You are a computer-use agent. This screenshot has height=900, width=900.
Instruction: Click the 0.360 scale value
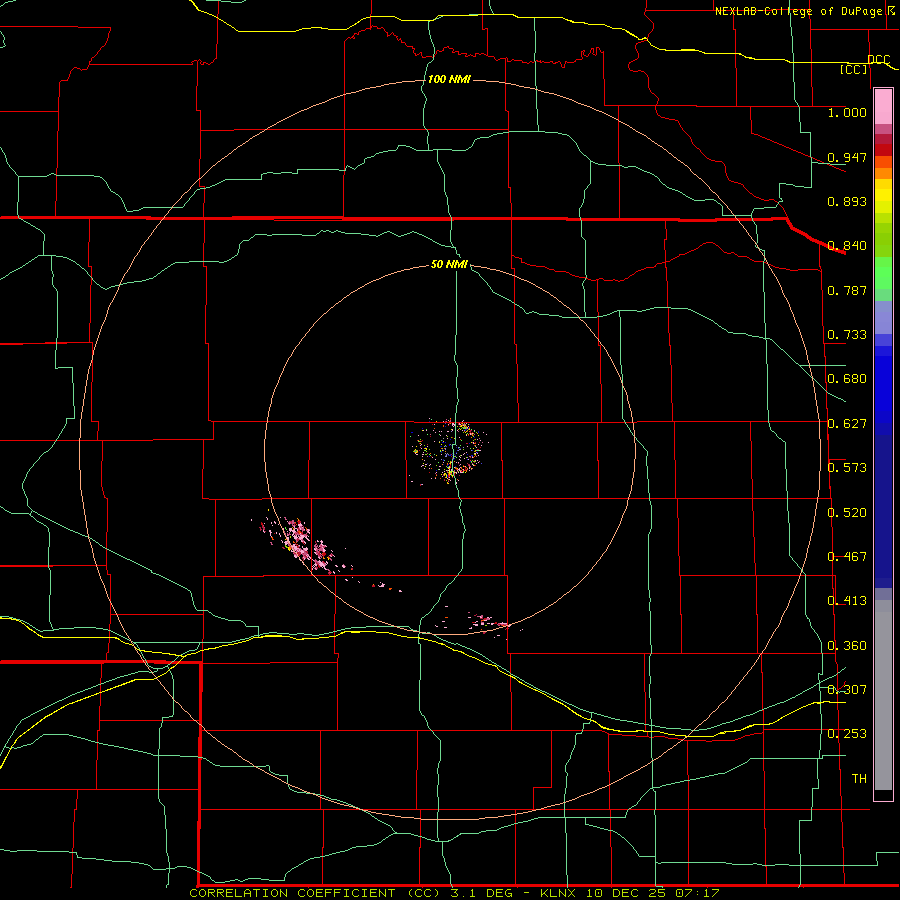(847, 646)
